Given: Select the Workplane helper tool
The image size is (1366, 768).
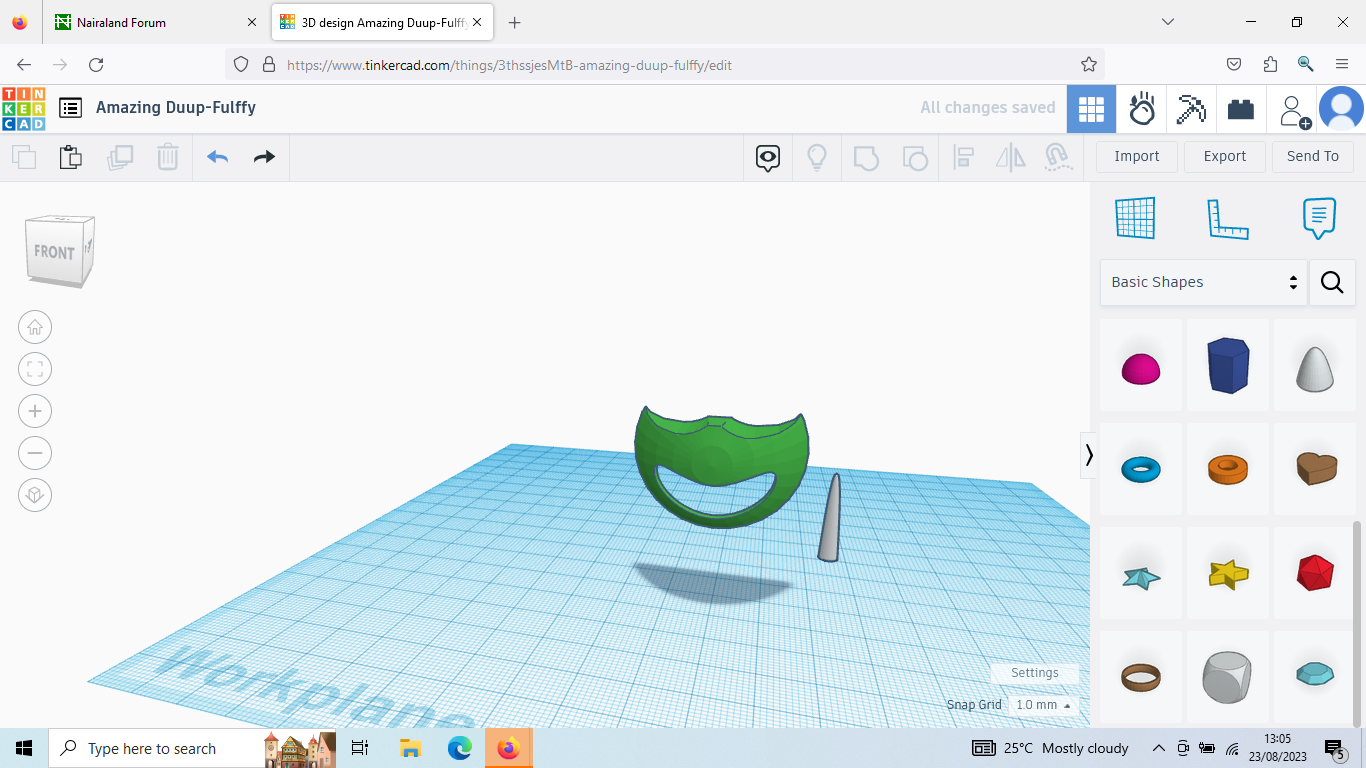Looking at the screenshot, I should coord(1134,218).
